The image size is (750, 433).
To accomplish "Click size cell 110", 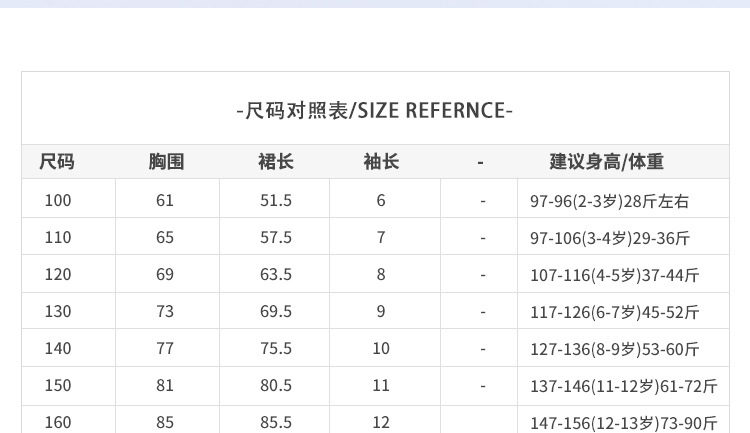I will tap(58, 237).
